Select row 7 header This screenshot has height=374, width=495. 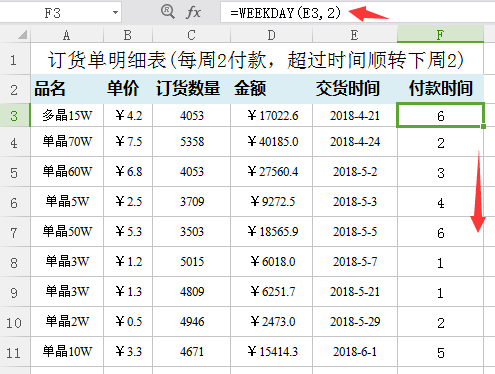click(x=15, y=232)
